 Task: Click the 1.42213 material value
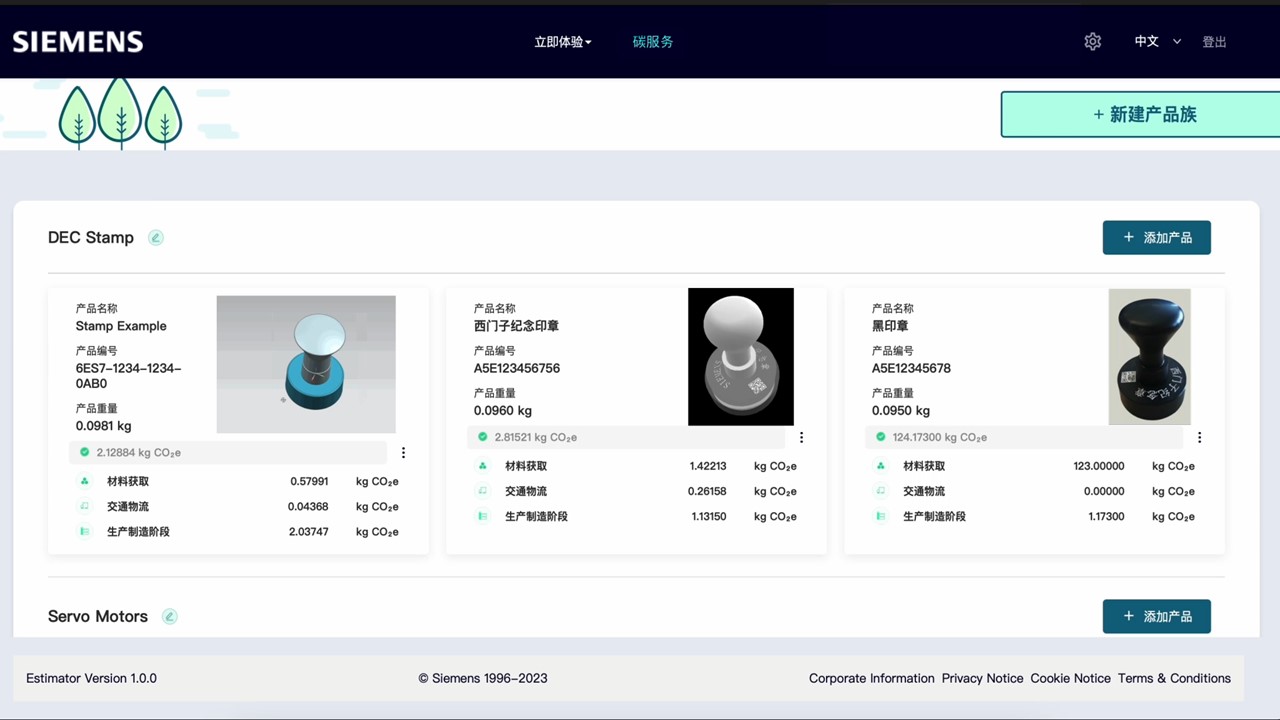pos(708,466)
